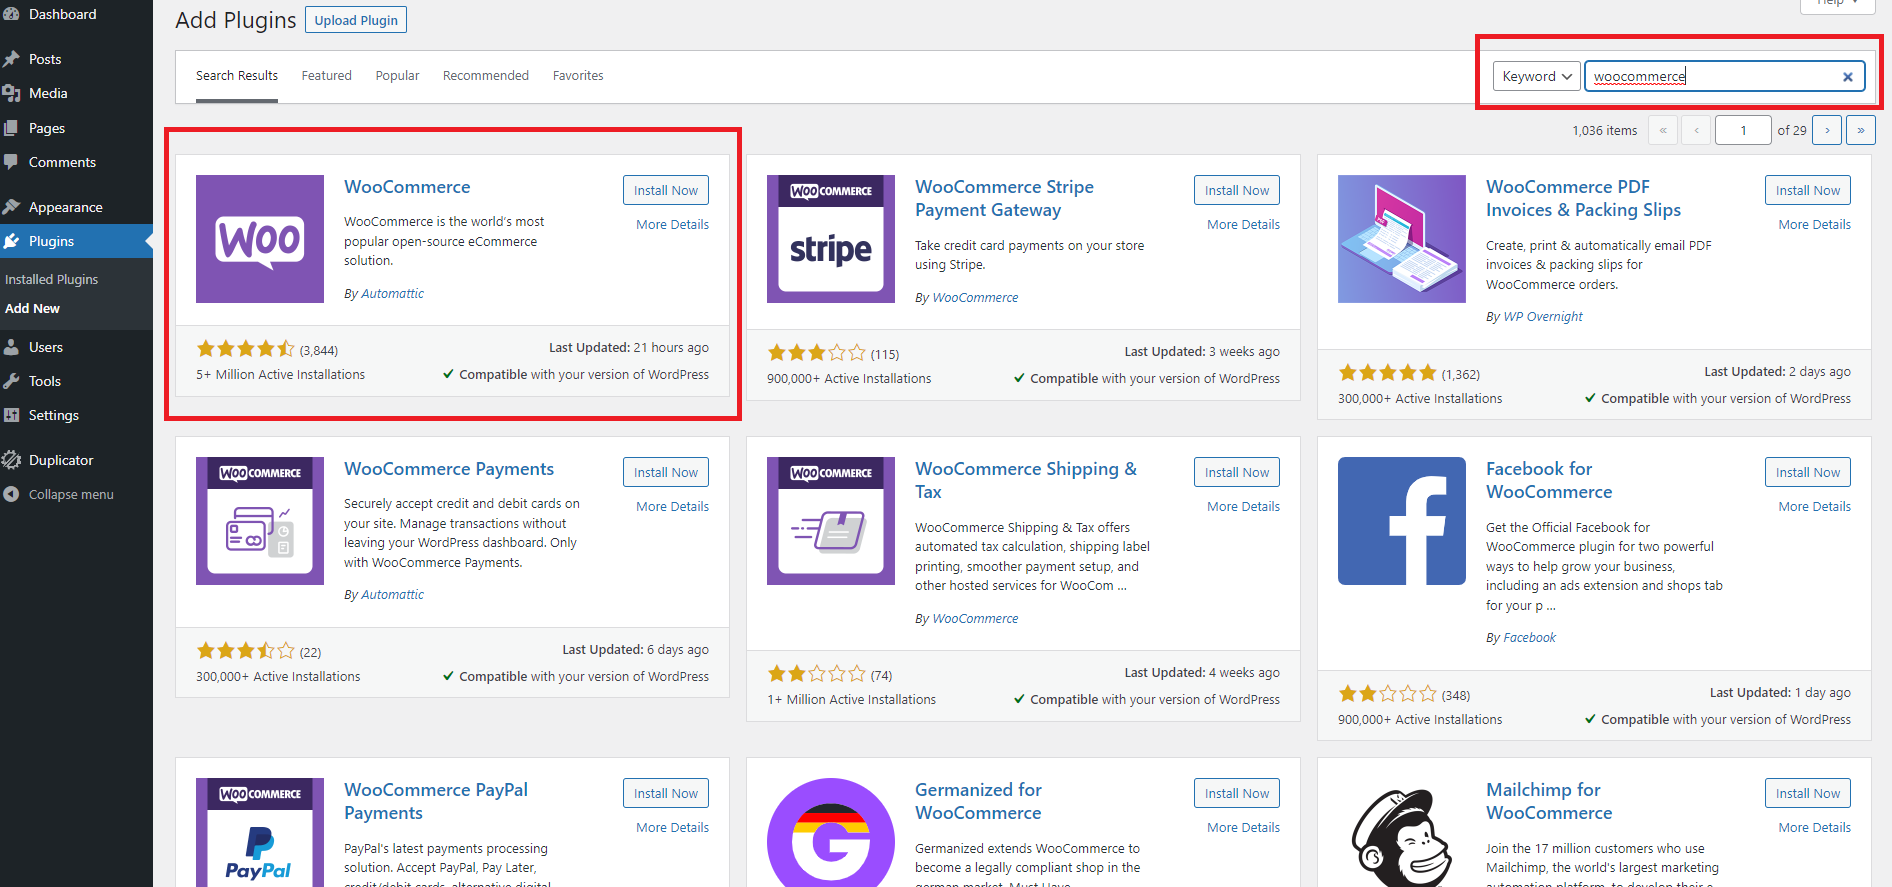Open the Germanized for WooCommerce title link
This screenshot has width=1892, height=887.
978,801
